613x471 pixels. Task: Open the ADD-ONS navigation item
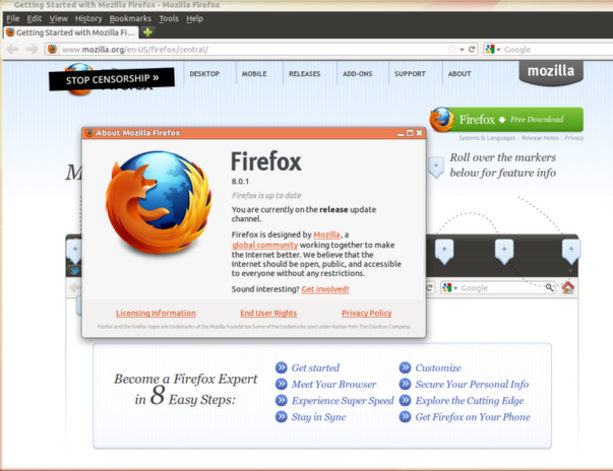click(357, 73)
